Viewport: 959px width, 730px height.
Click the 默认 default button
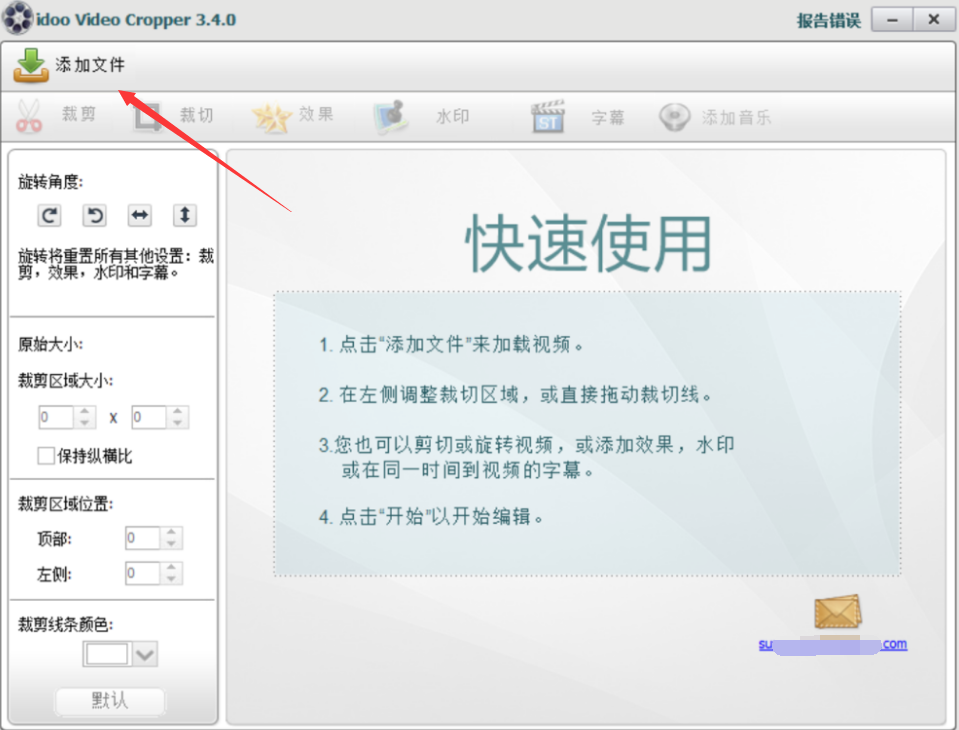click(110, 700)
